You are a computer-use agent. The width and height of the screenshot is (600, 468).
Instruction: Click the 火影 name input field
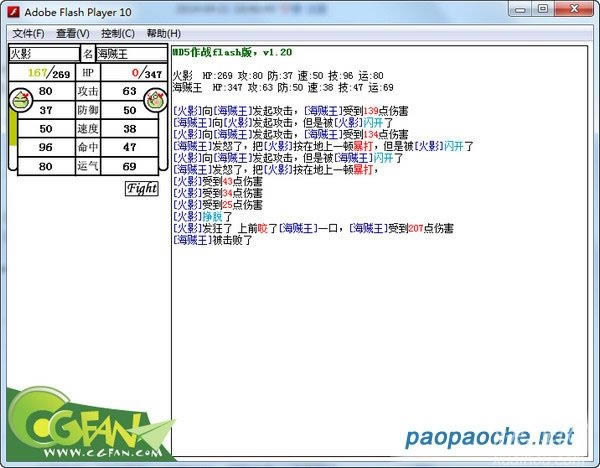(42, 54)
